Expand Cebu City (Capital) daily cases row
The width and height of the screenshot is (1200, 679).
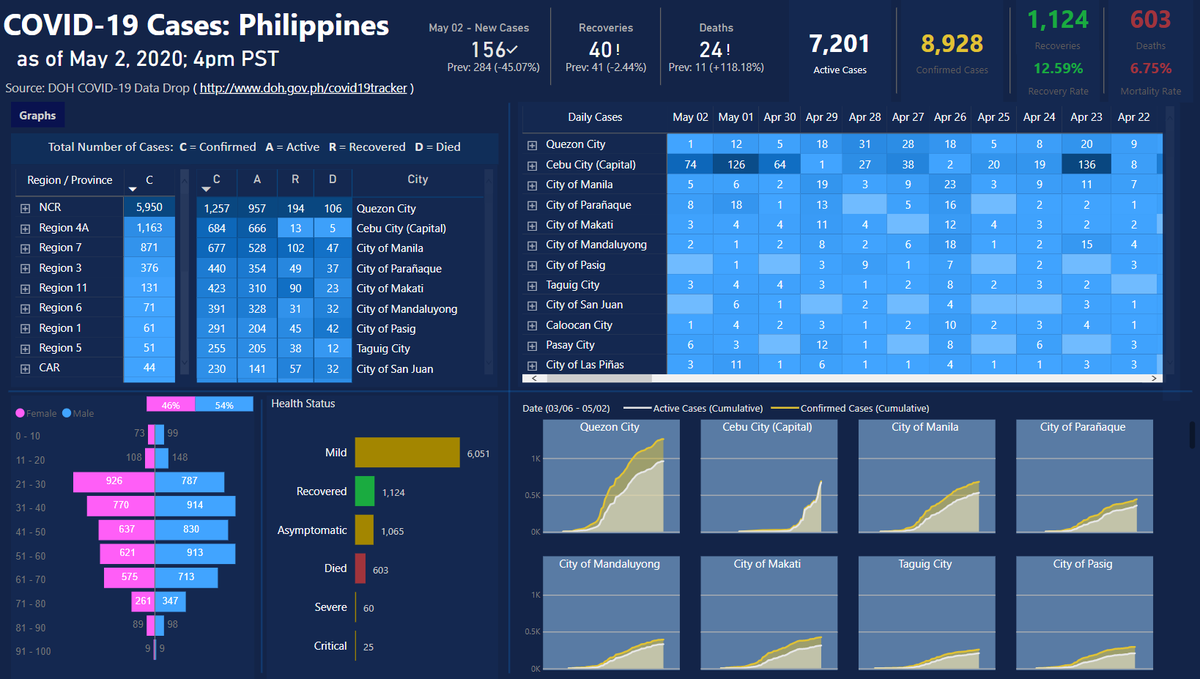click(532, 165)
